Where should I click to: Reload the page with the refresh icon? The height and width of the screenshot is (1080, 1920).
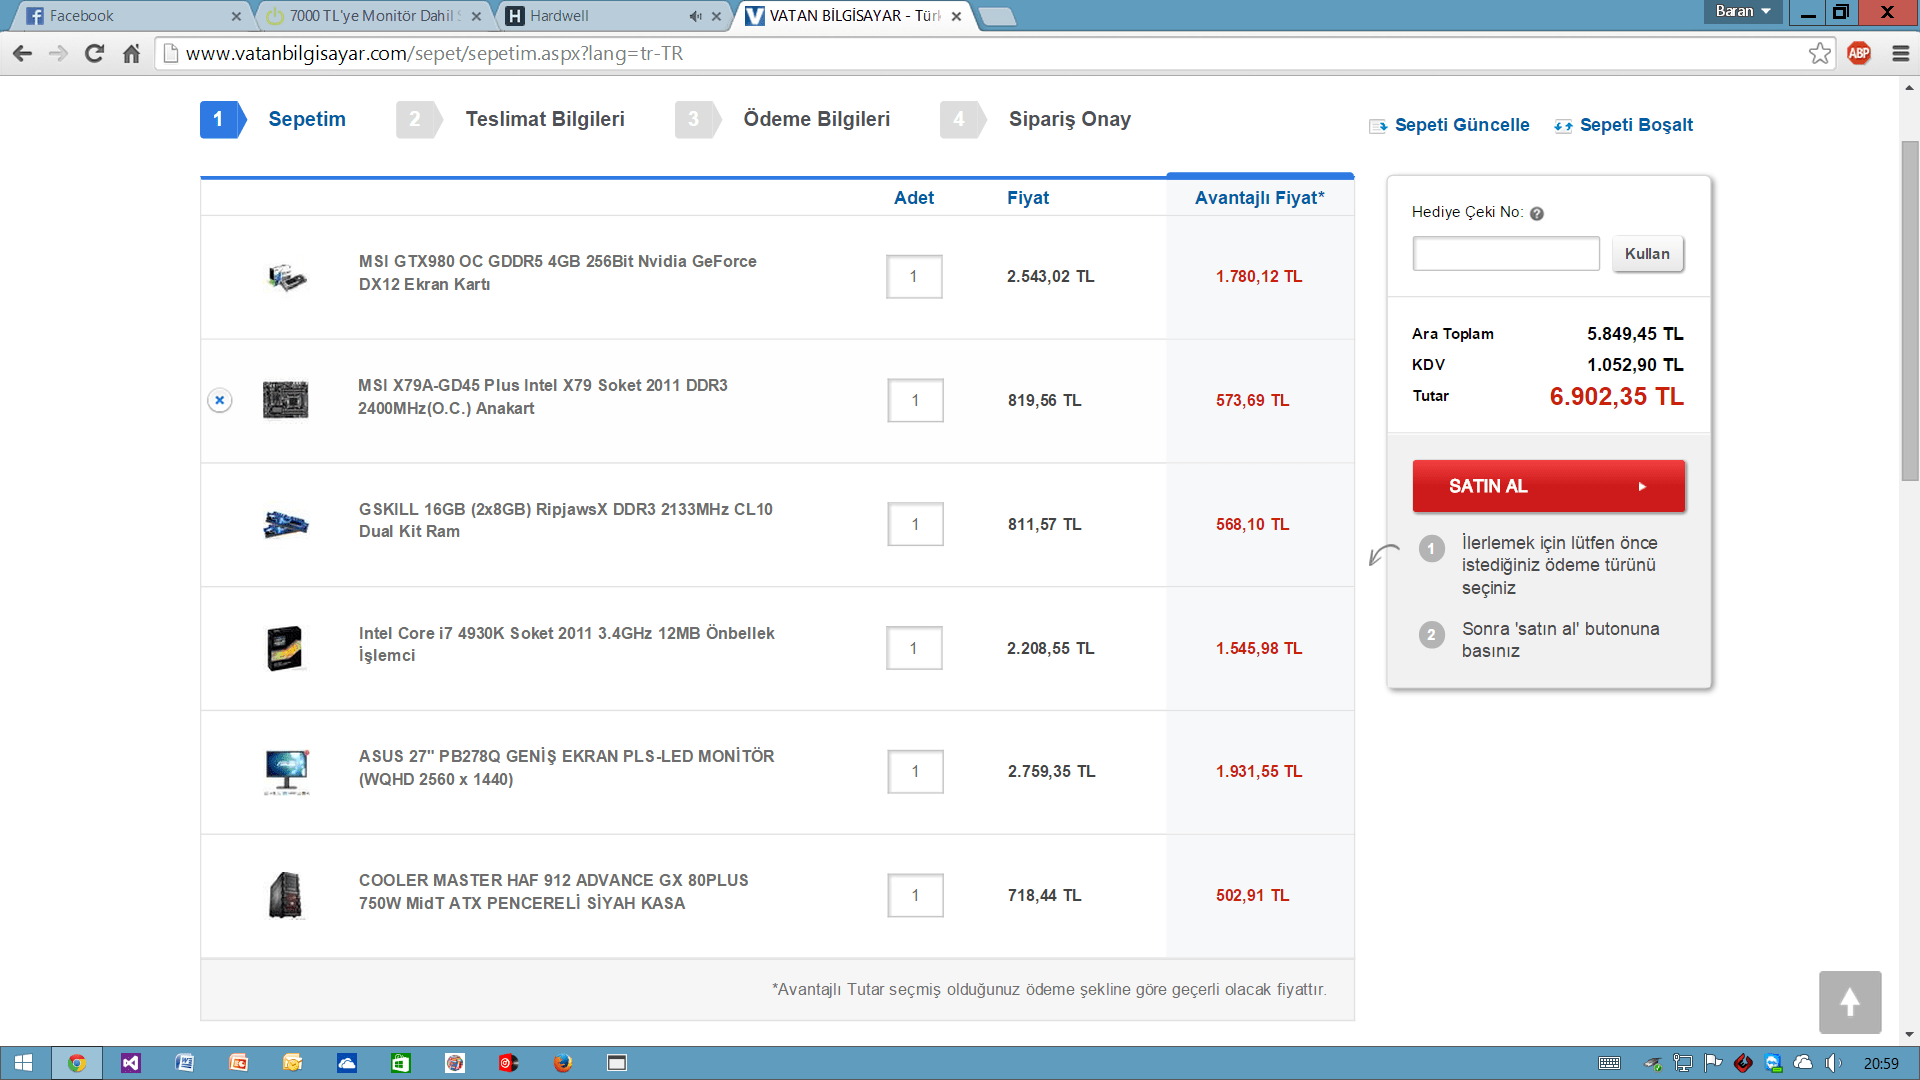click(x=95, y=54)
